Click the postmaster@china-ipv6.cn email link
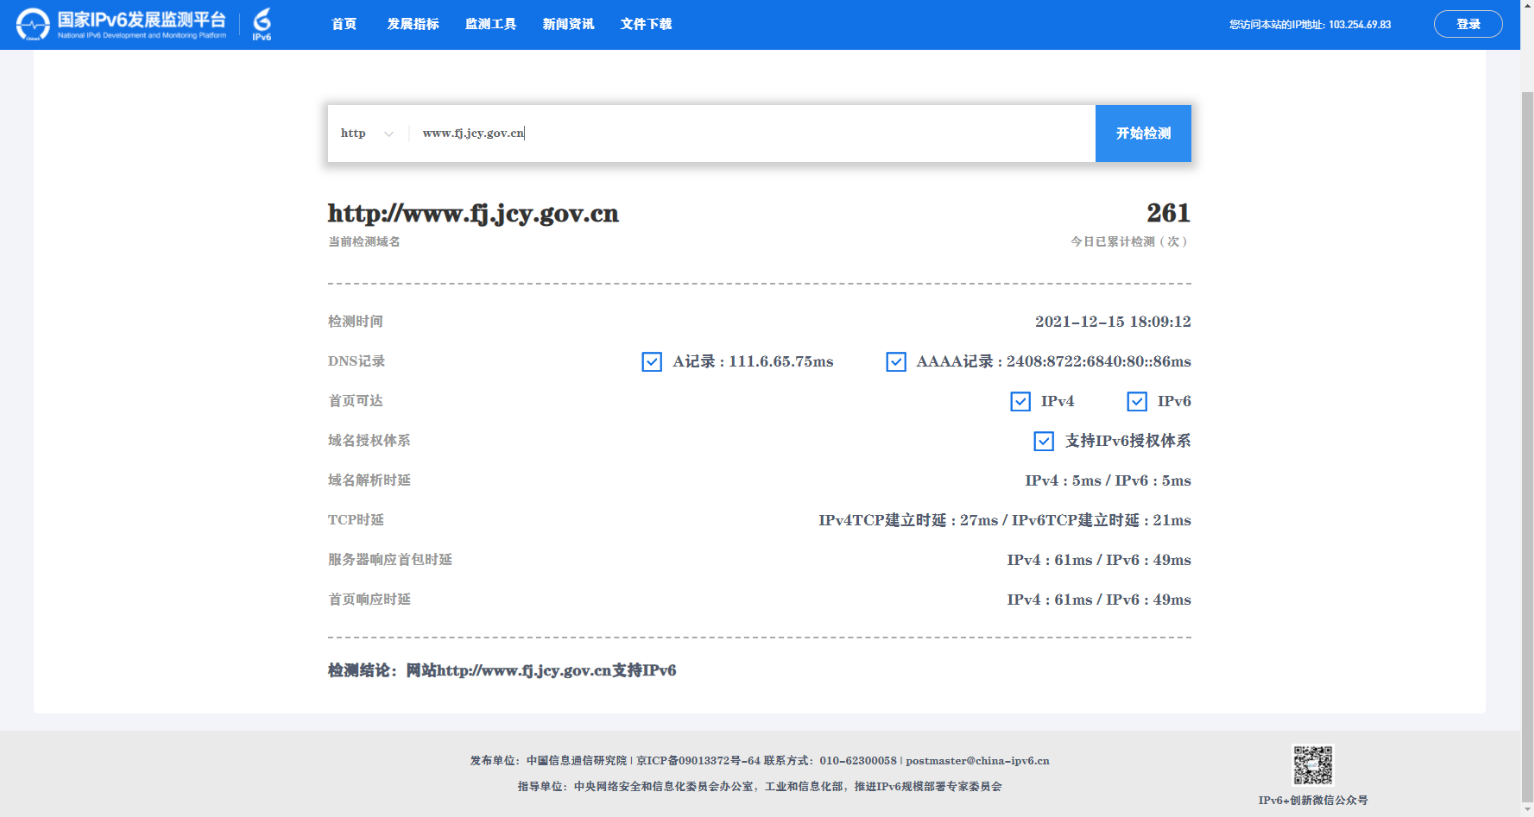 [977, 761]
